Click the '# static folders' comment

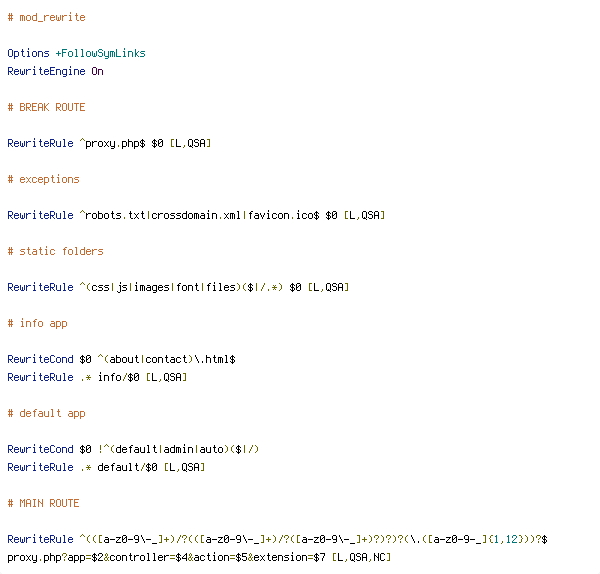tap(55, 251)
